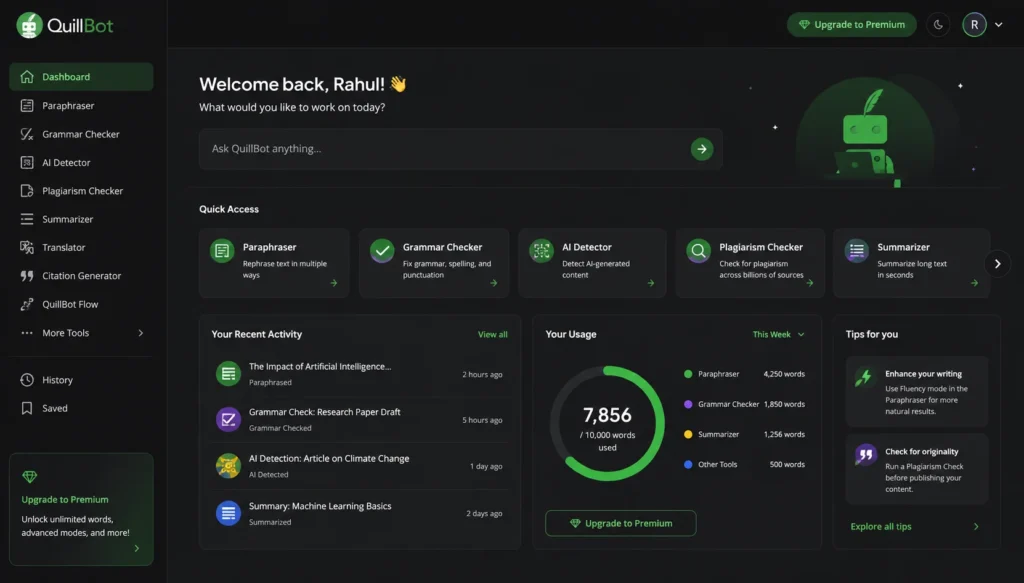Image resolution: width=1024 pixels, height=583 pixels.
Task: Open Grammar Checker card arrow in Quick Access
Action: 494,283
